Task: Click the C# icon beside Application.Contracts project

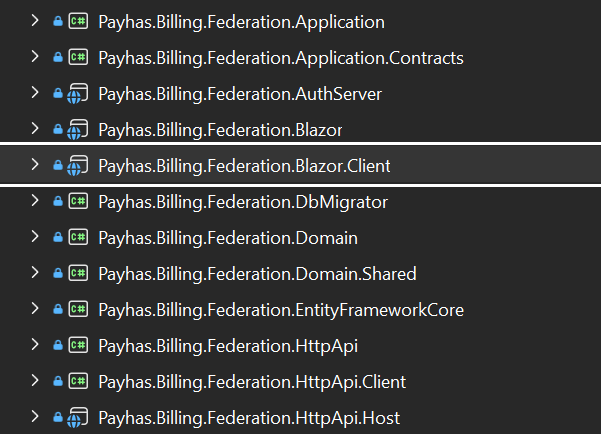Action: click(78, 58)
